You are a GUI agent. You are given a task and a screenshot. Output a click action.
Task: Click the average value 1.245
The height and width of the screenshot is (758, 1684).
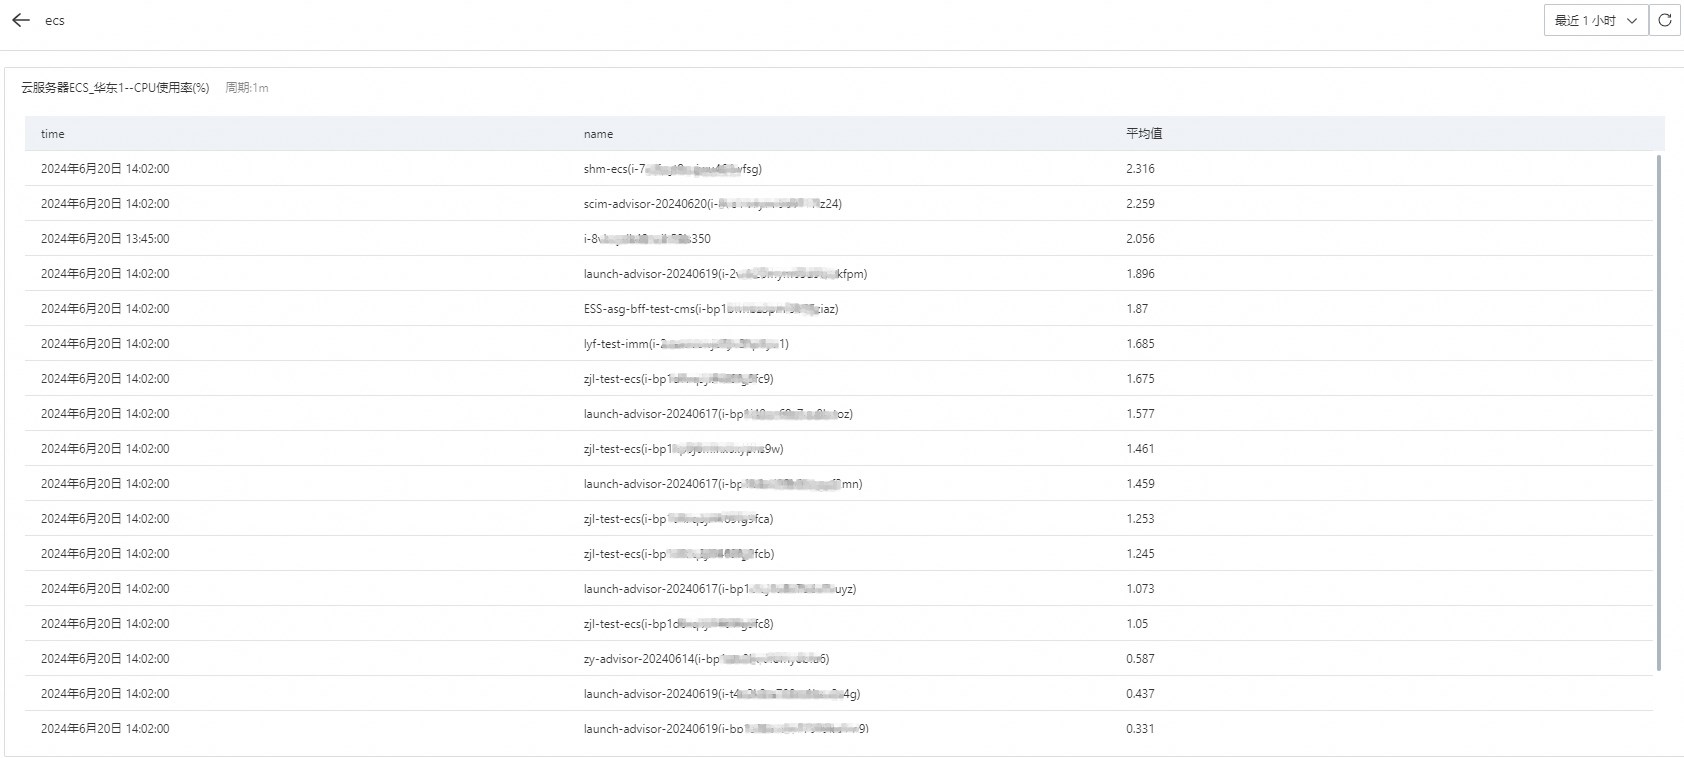pyautogui.click(x=1140, y=554)
